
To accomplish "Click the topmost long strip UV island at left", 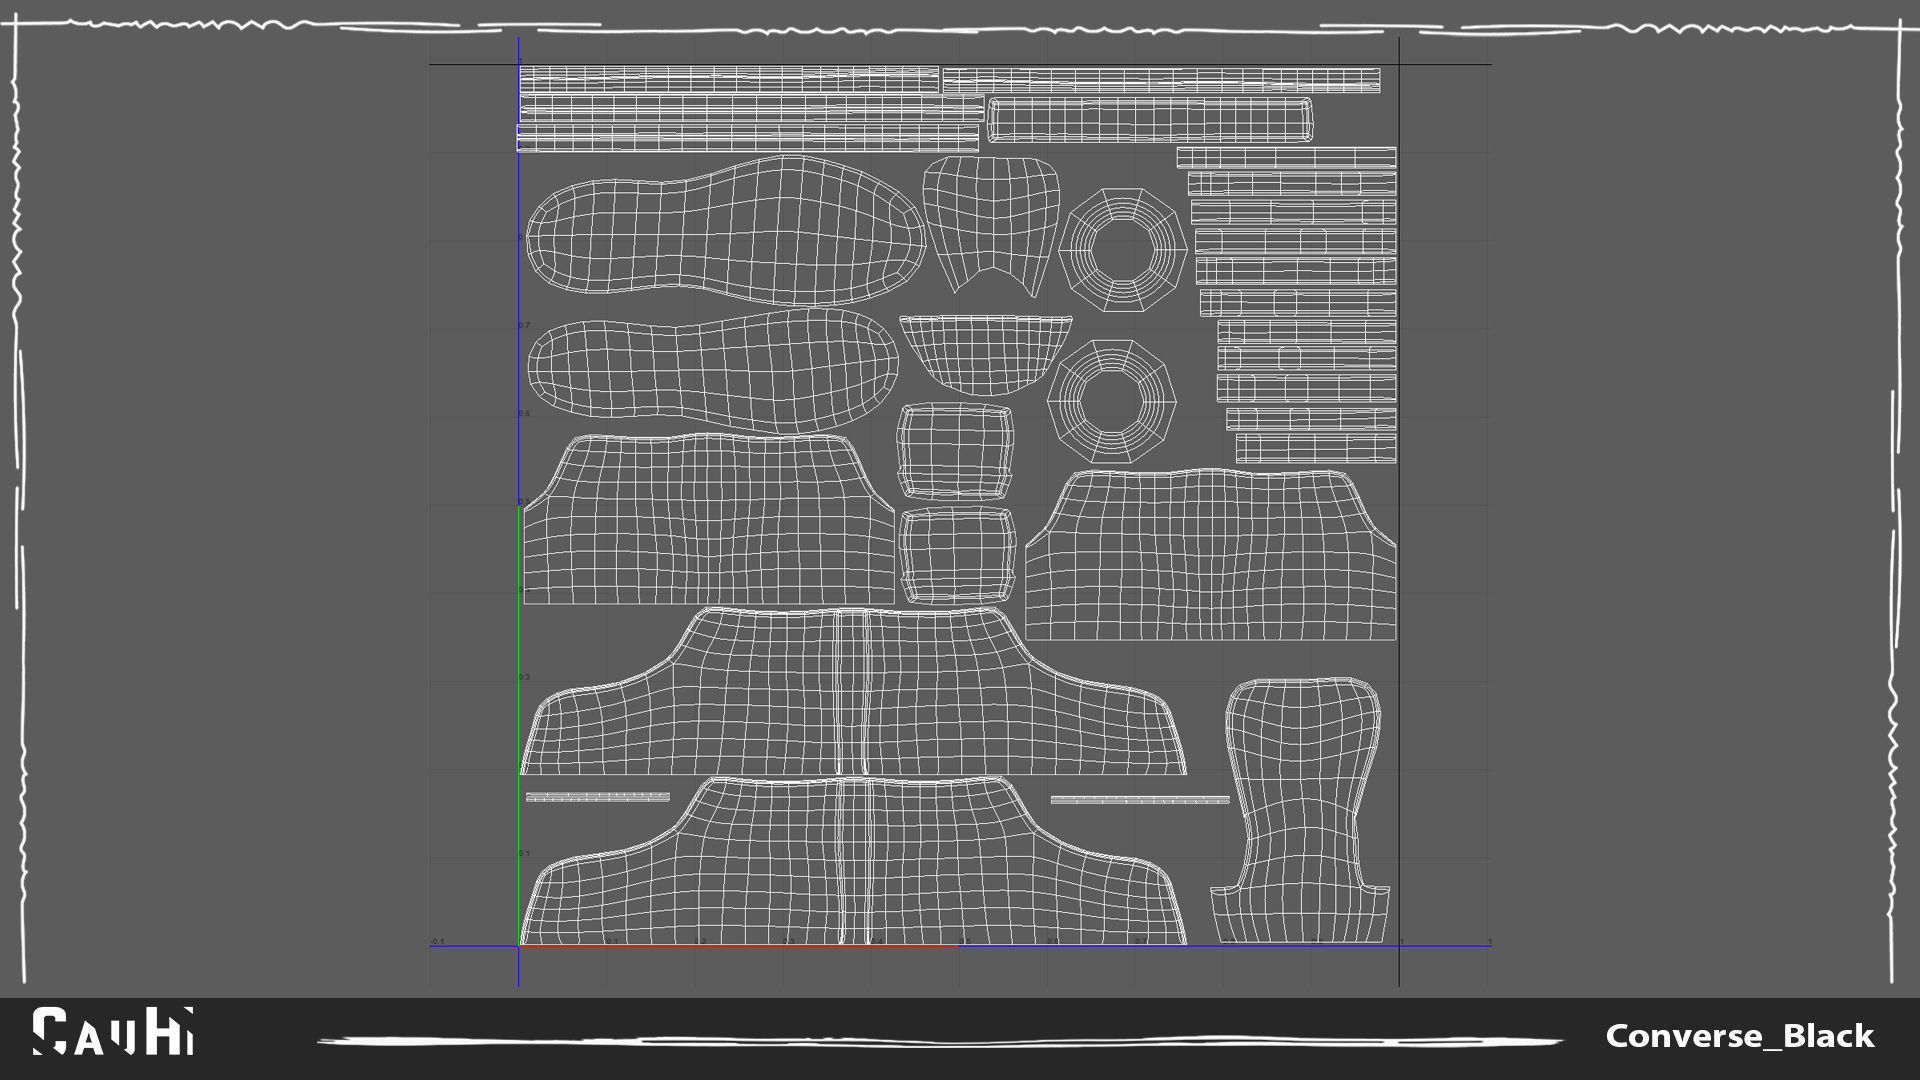I will [x=728, y=79].
